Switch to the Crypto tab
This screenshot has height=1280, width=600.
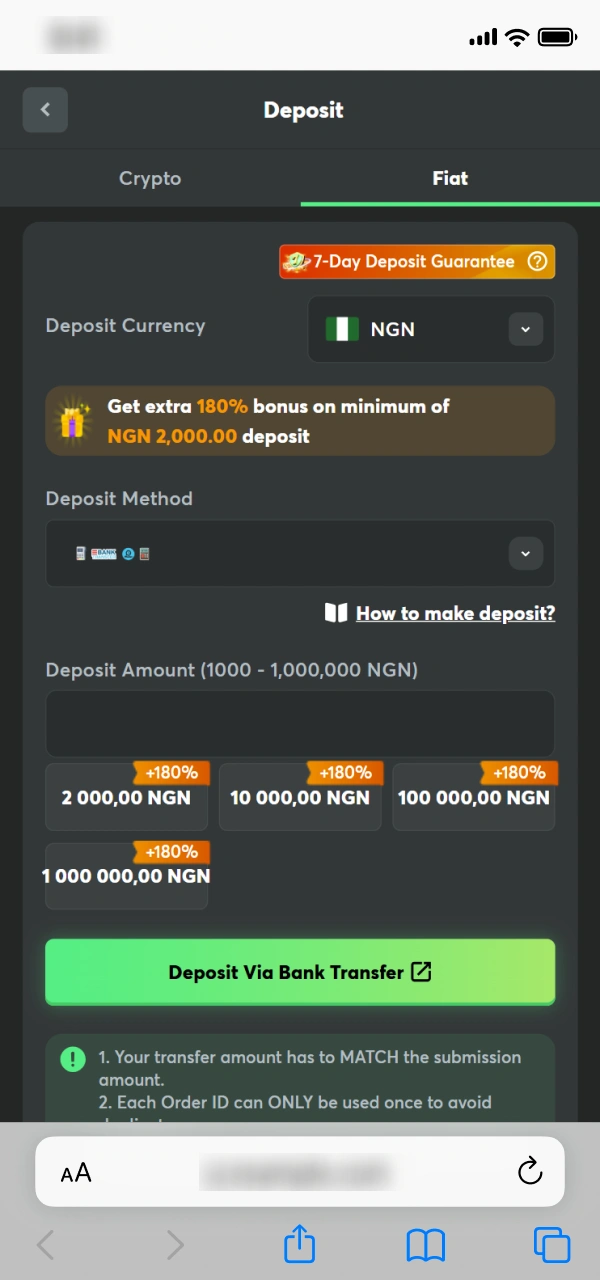pos(150,178)
